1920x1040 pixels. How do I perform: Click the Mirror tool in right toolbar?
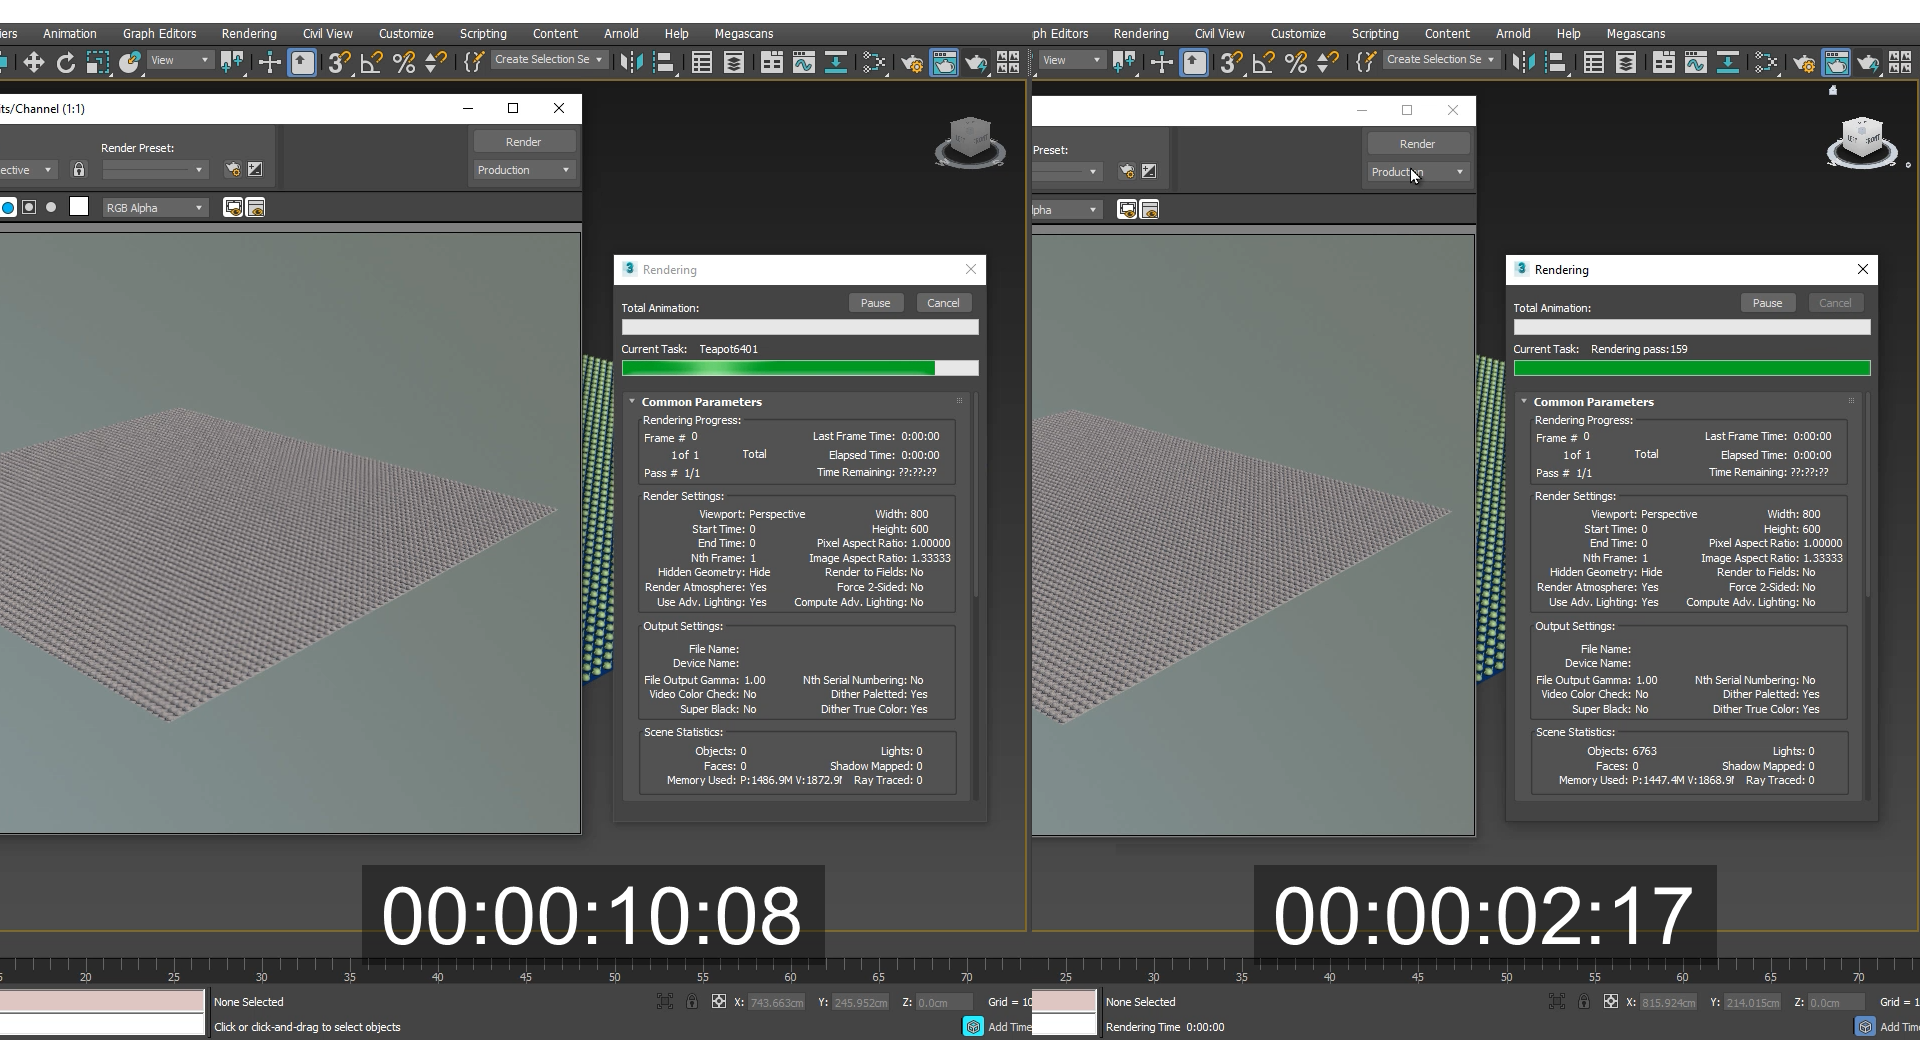[1522, 63]
